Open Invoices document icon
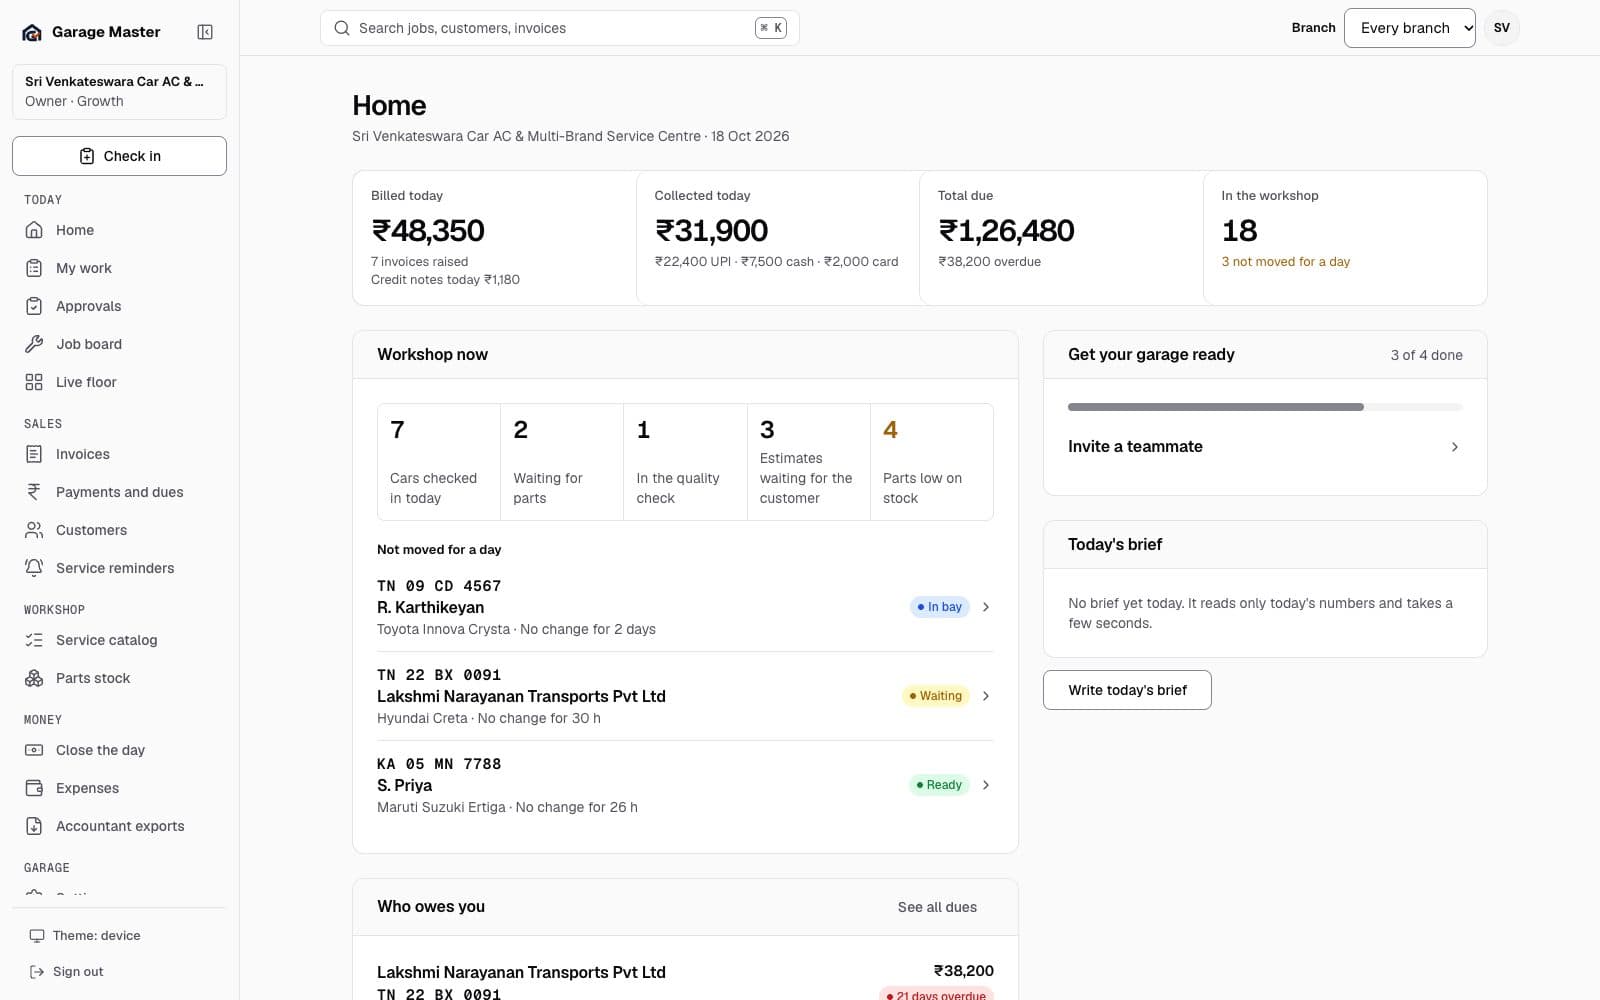 34,454
